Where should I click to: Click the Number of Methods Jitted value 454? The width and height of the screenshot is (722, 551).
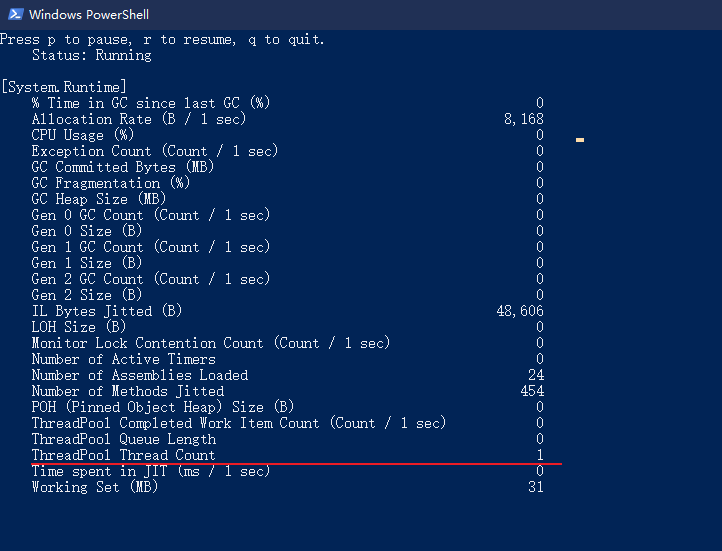[x=532, y=391]
